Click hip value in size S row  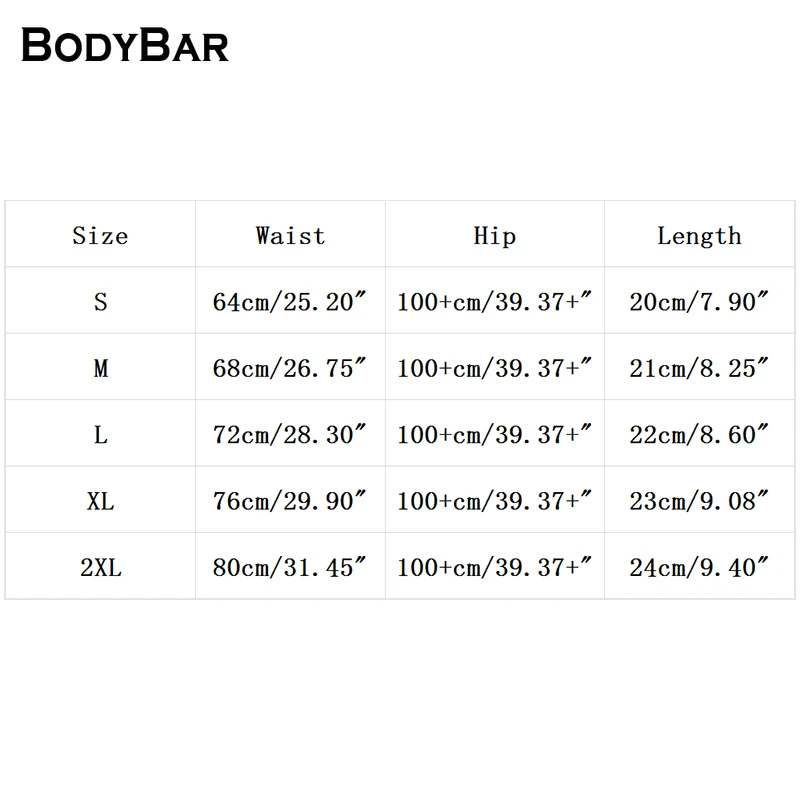495,301
